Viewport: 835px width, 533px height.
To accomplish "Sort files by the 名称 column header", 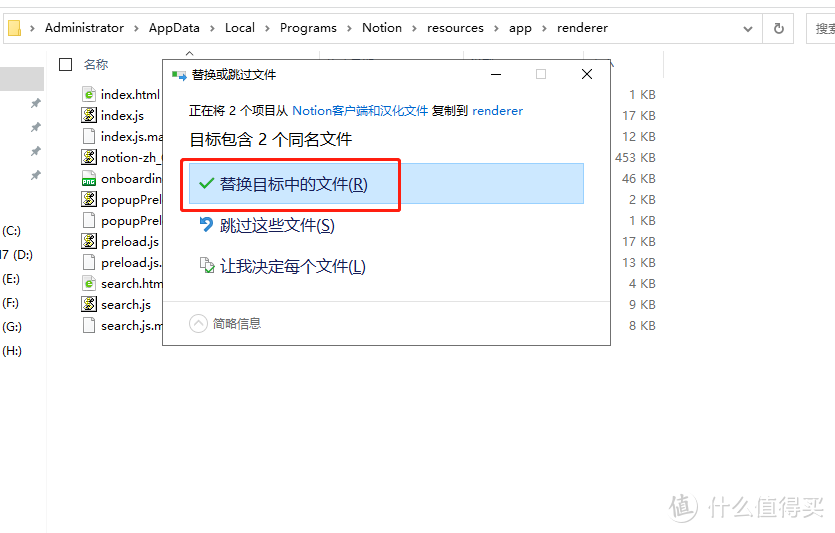I will pos(96,64).
